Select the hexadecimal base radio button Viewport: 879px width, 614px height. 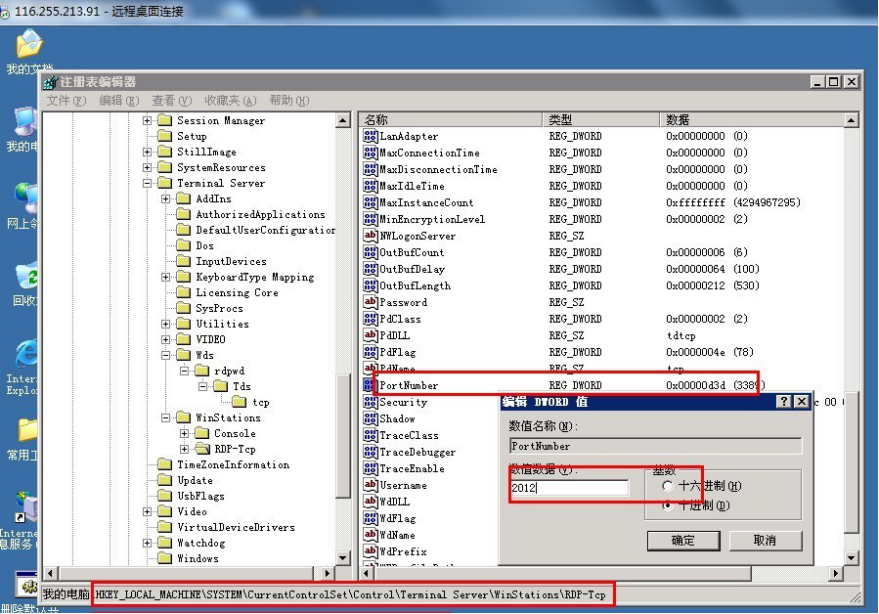coord(667,486)
